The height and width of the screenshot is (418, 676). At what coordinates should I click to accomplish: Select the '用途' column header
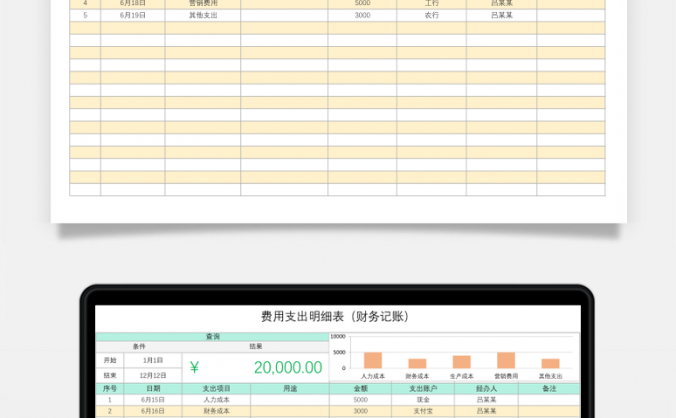[x=290, y=388]
